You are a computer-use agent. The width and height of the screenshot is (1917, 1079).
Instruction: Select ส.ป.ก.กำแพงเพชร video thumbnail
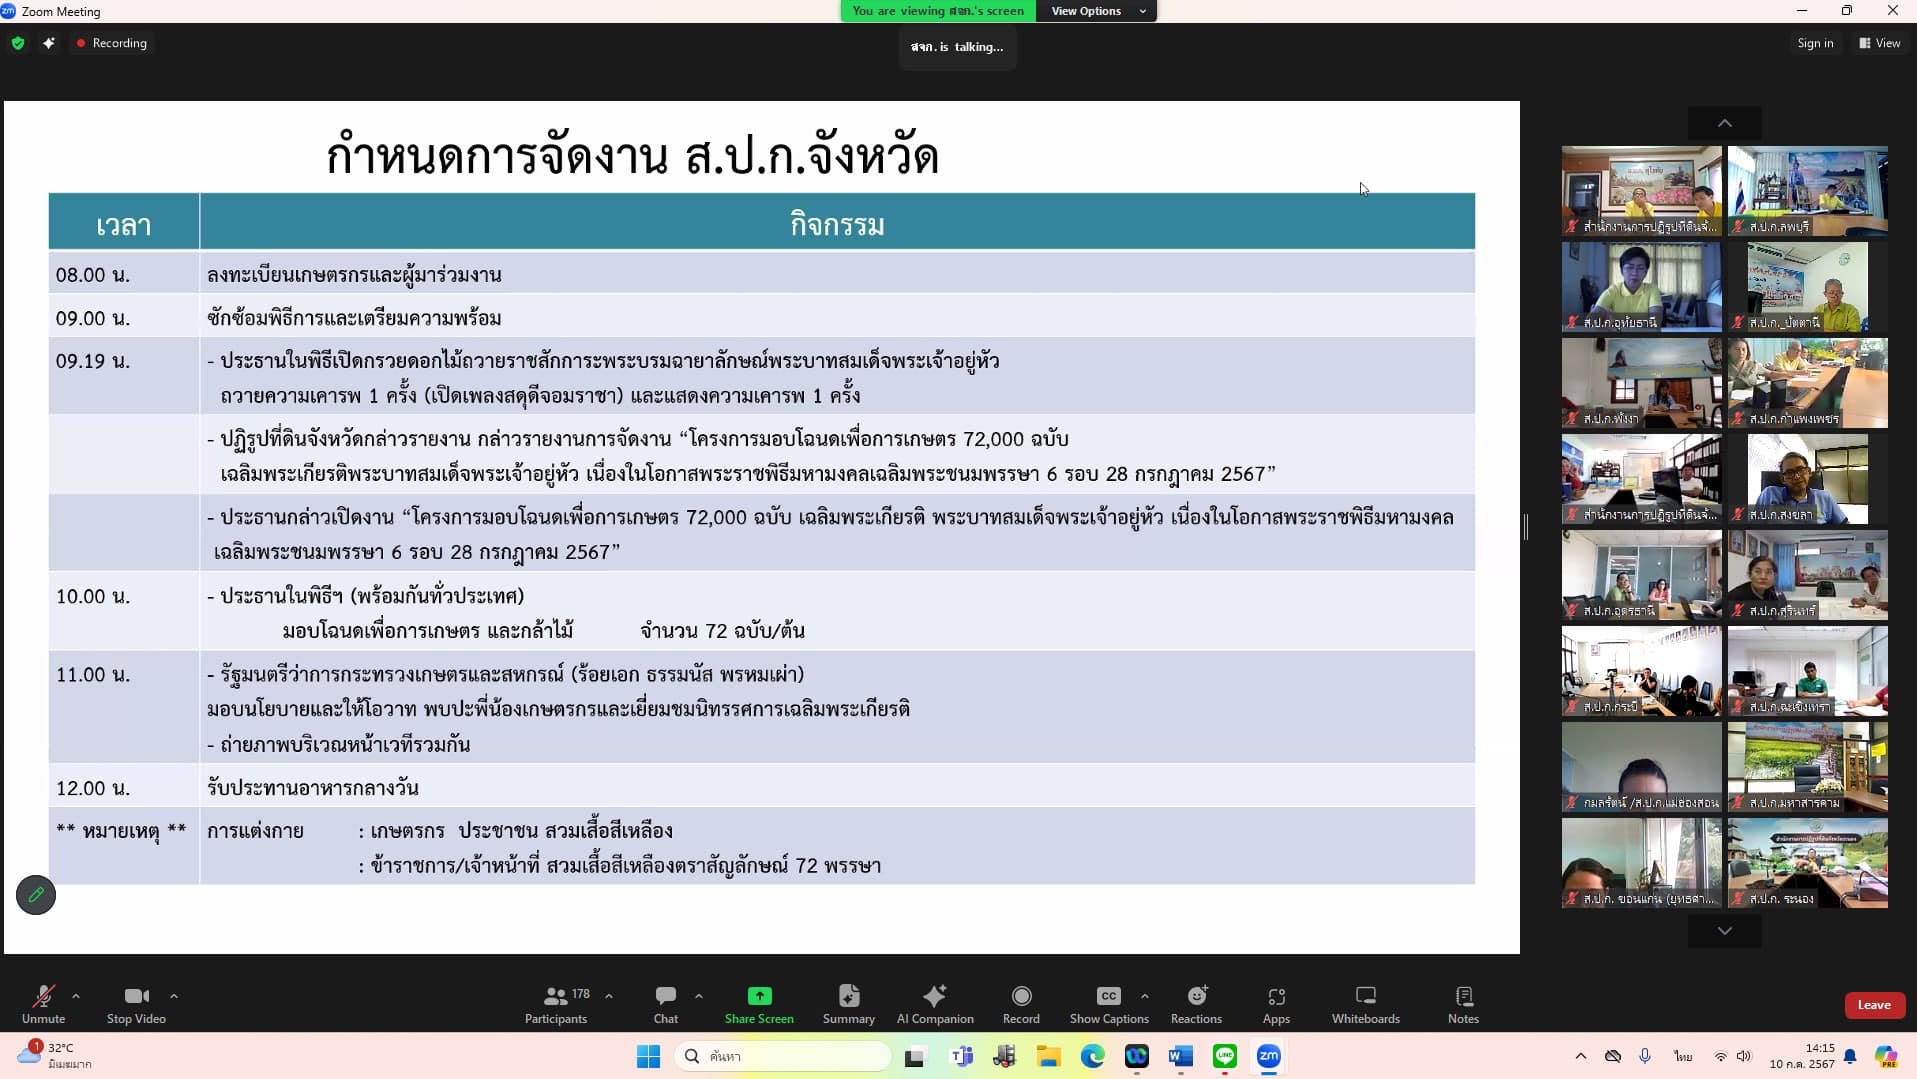tap(1807, 383)
